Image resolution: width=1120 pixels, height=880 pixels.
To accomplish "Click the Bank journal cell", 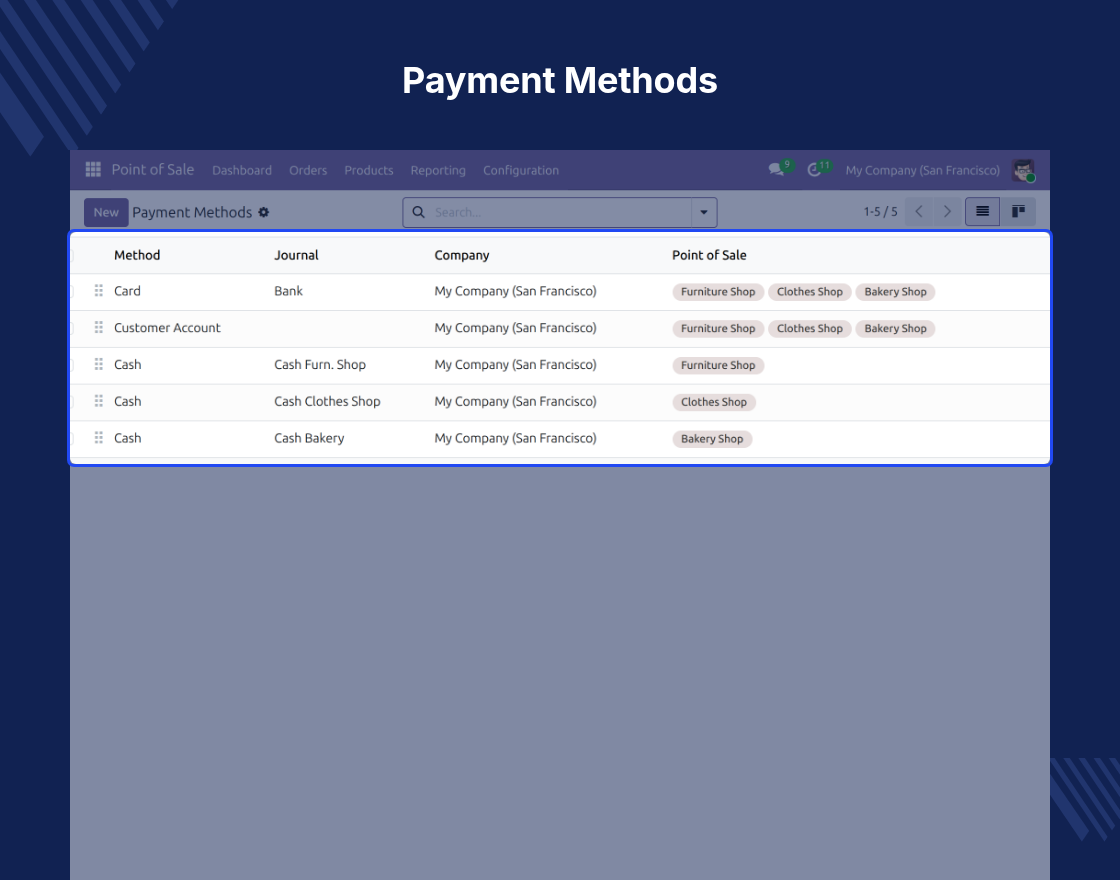I will coord(289,291).
